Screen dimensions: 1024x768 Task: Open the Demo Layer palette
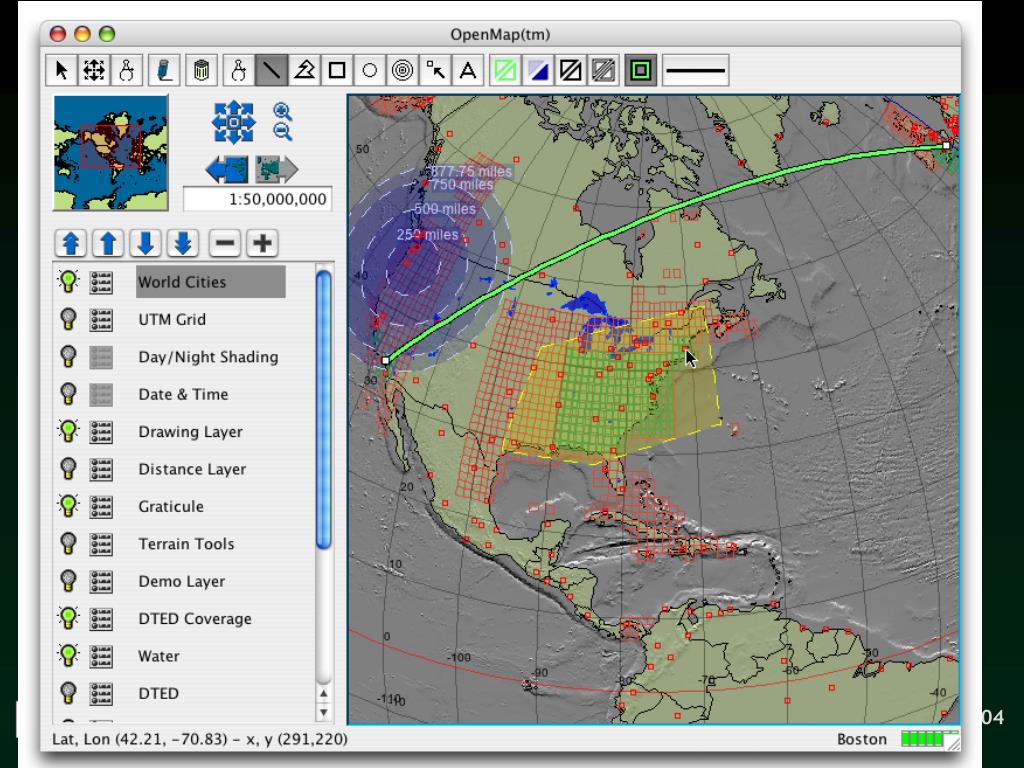click(101, 581)
